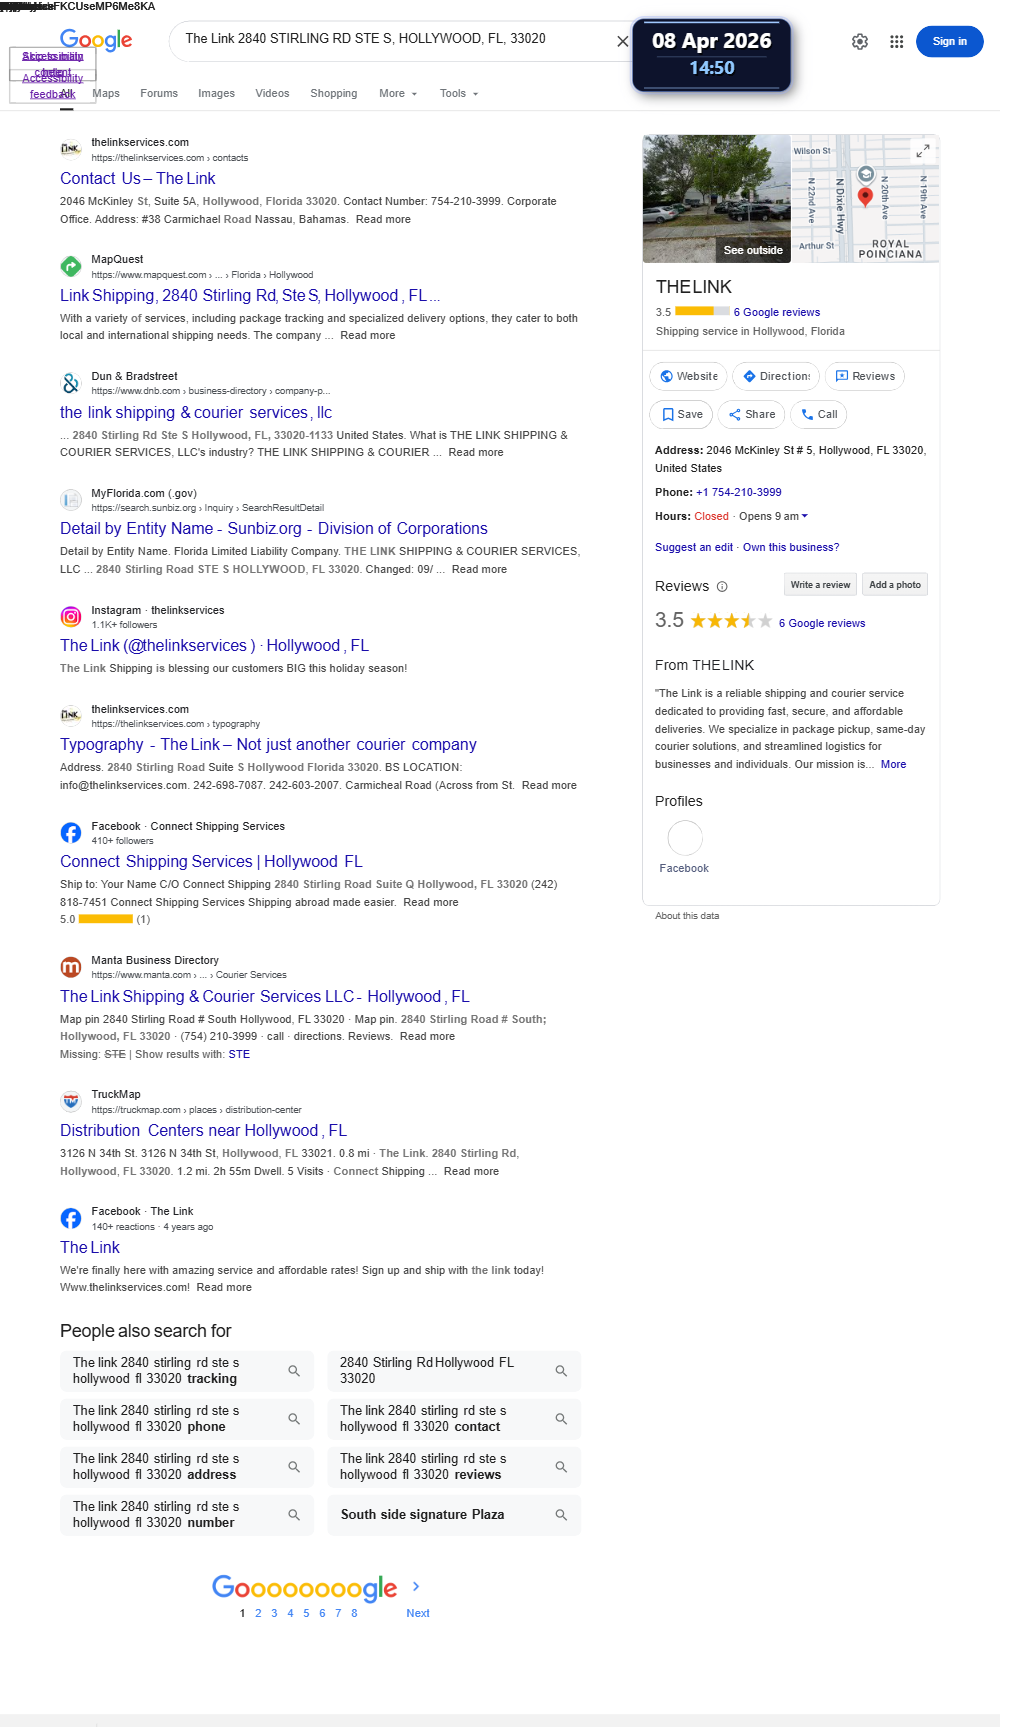The height and width of the screenshot is (1727, 1012).
Task: Clear the search box with X
Action: (622, 42)
